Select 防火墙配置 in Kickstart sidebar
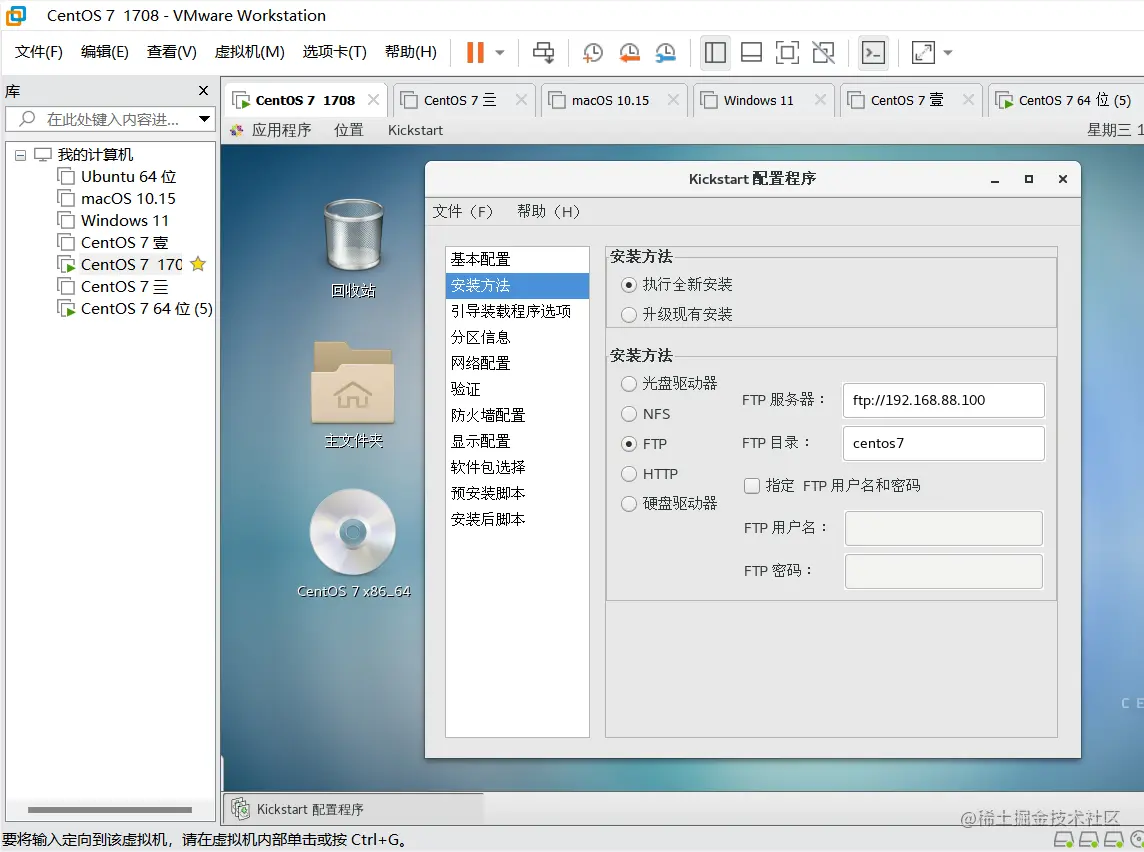This screenshot has width=1144, height=852. pyautogui.click(x=517, y=415)
